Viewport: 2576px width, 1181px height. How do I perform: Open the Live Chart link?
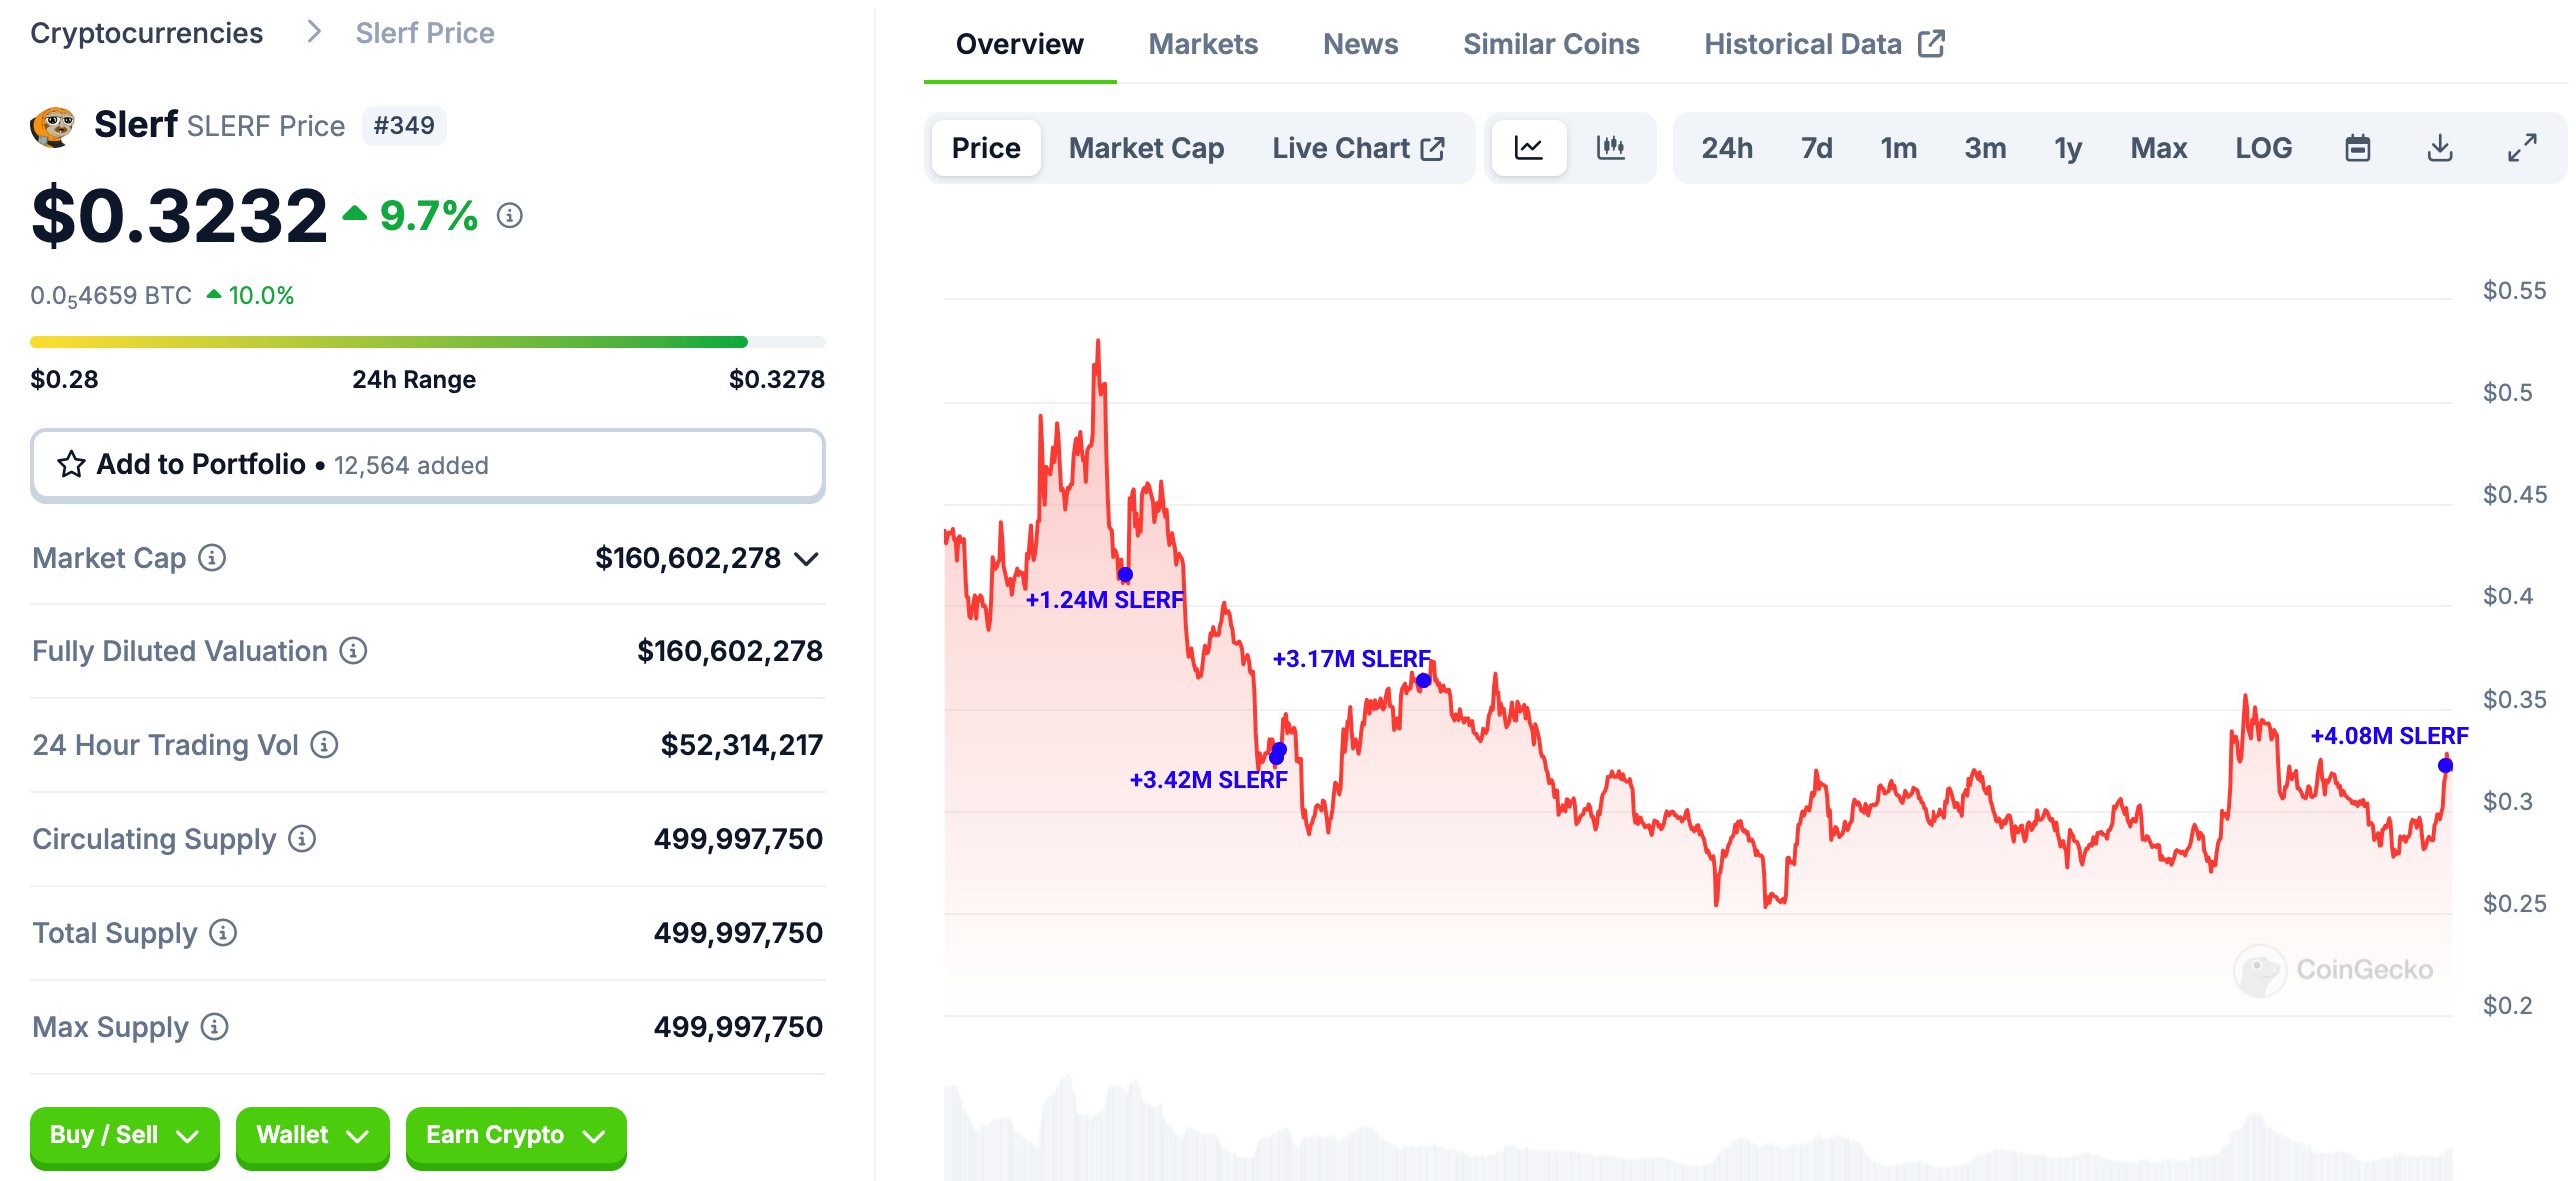point(1357,148)
